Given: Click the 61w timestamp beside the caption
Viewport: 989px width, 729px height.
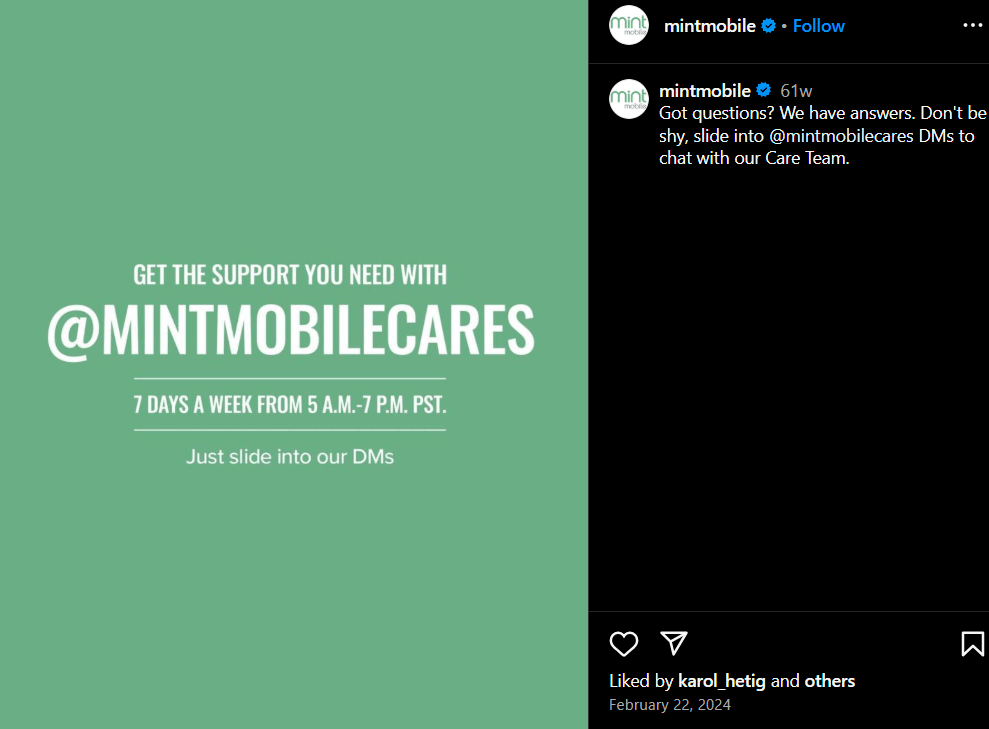Looking at the screenshot, I should click(796, 91).
